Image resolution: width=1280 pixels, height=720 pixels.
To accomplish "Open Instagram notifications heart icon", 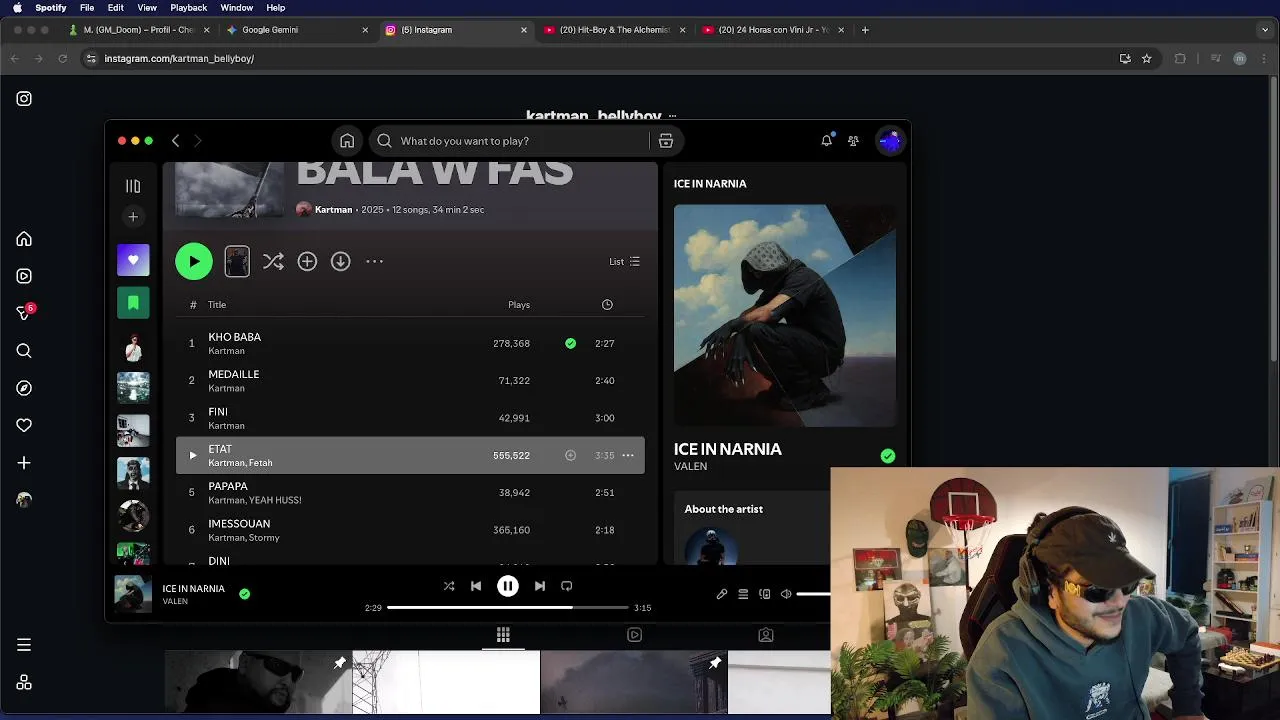I will pos(24,425).
